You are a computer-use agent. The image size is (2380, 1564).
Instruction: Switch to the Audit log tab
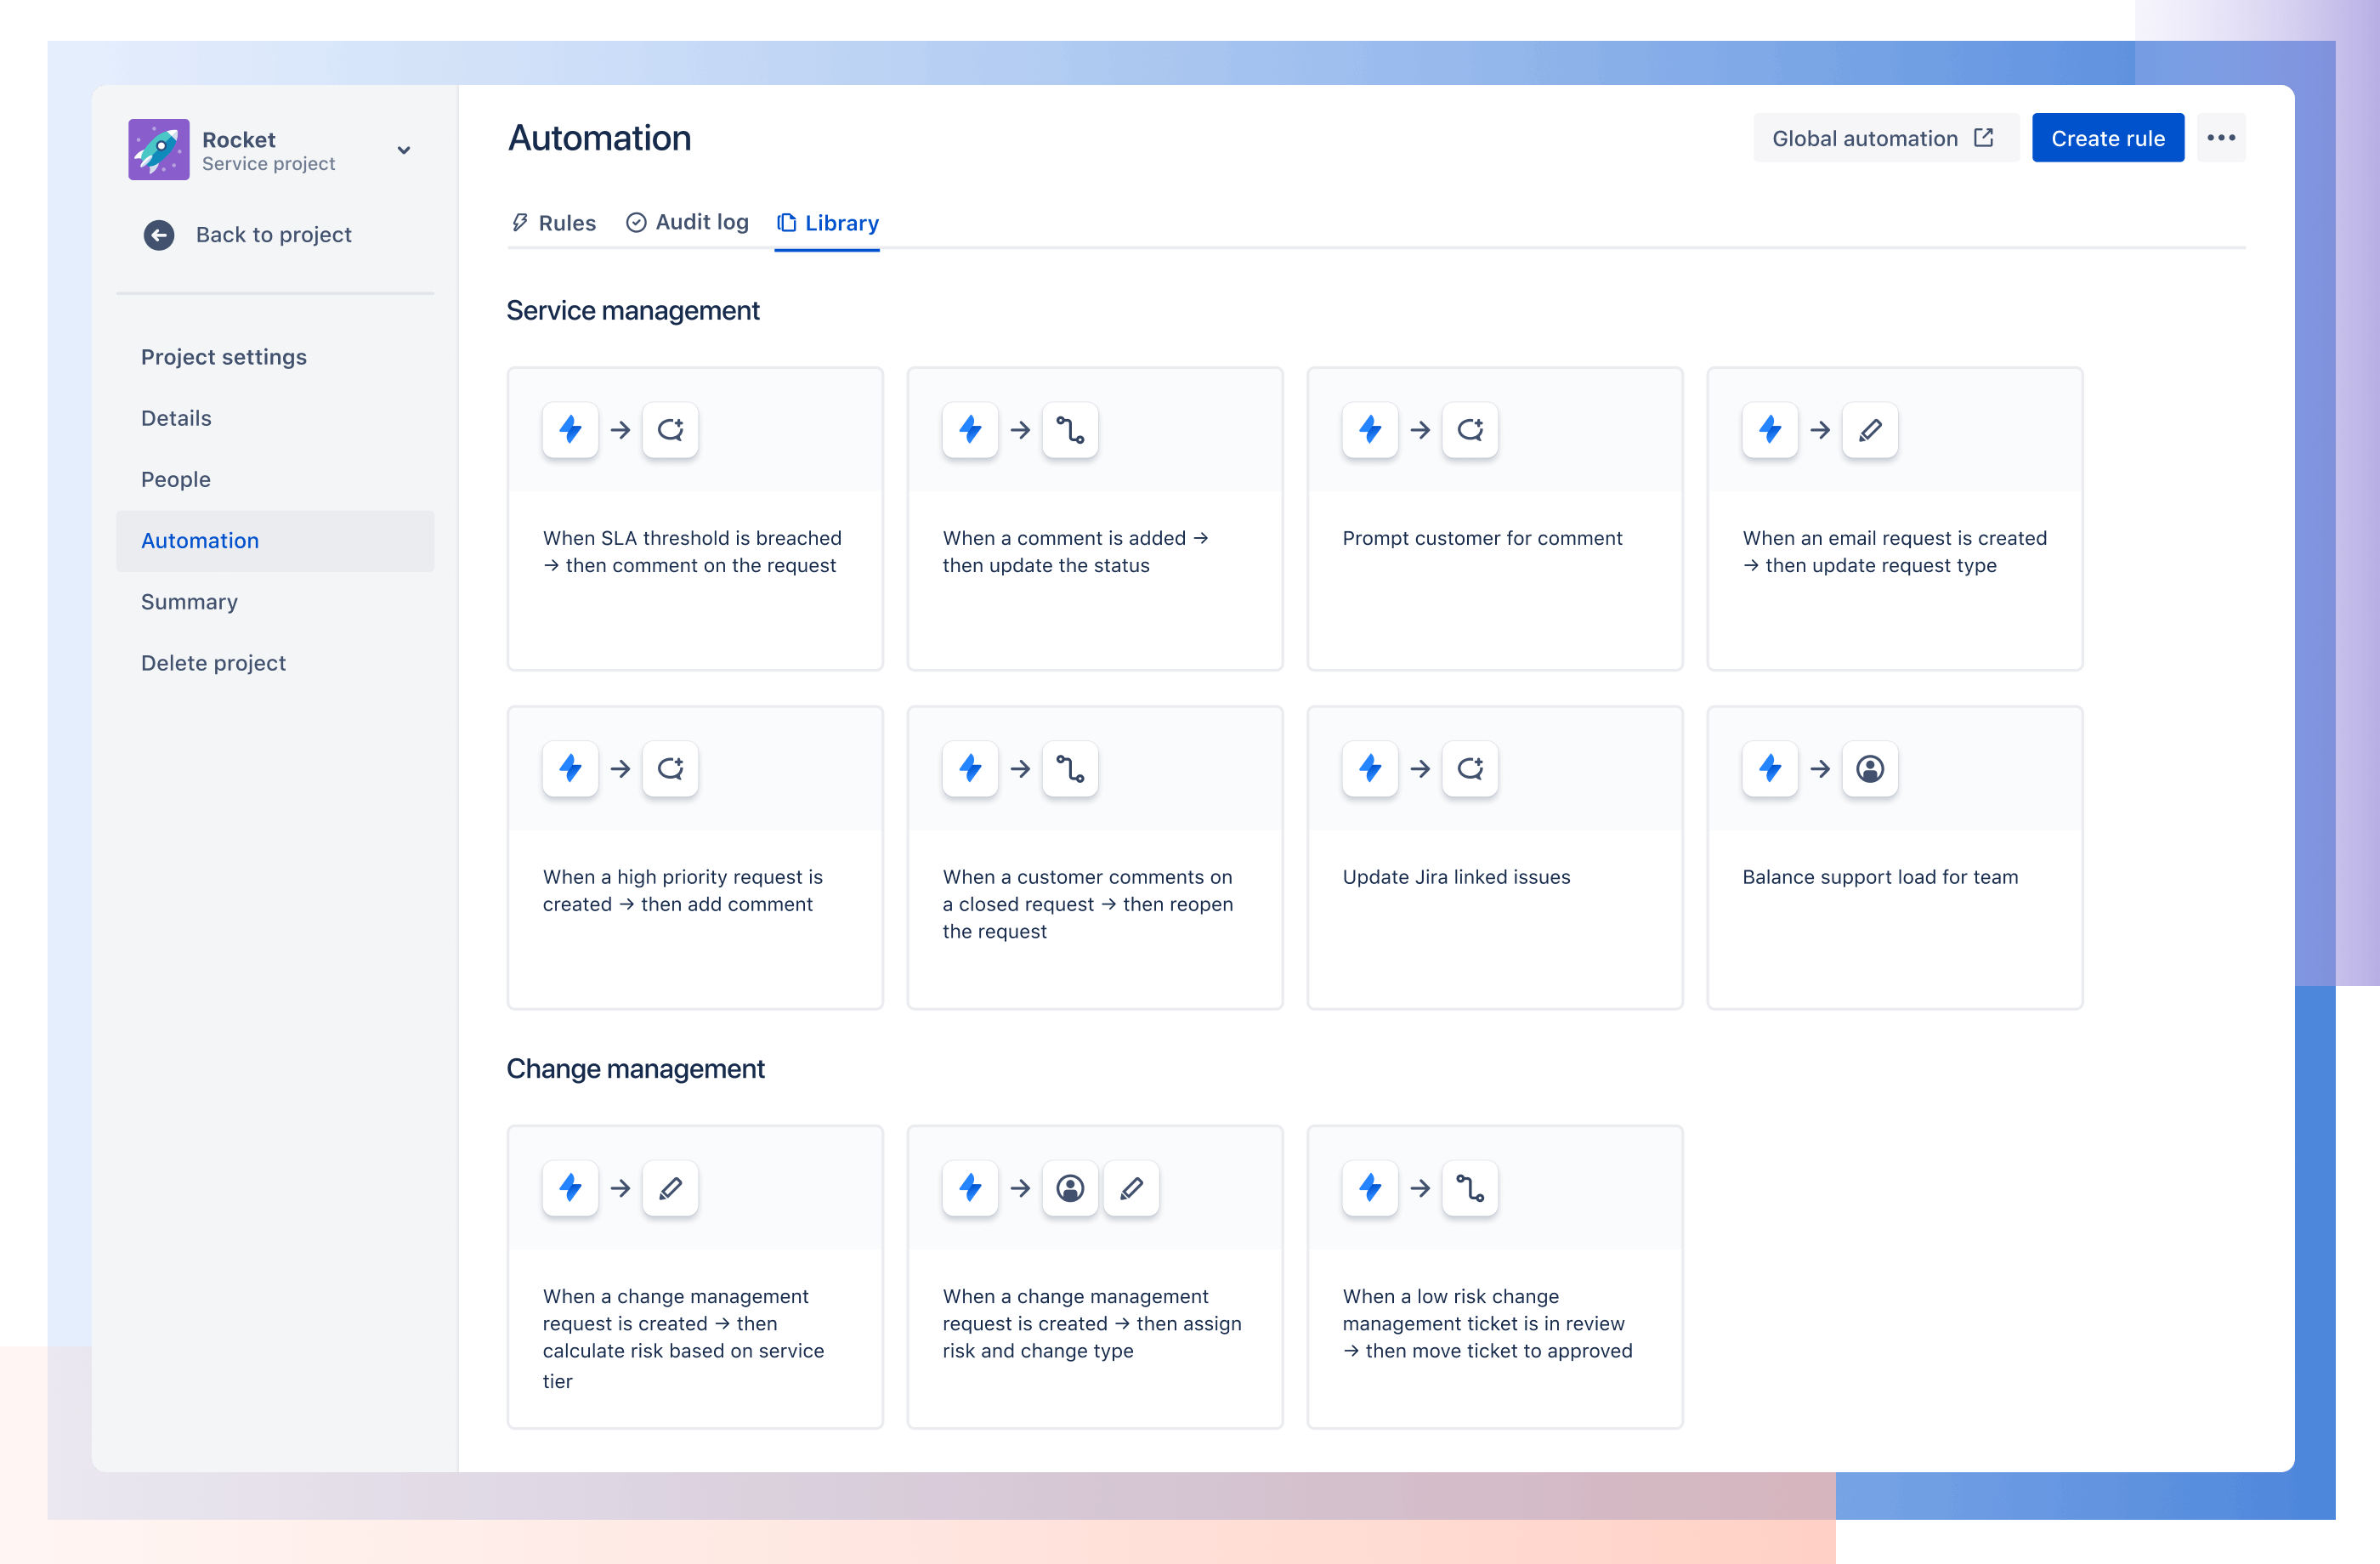(x=688, y=220)
